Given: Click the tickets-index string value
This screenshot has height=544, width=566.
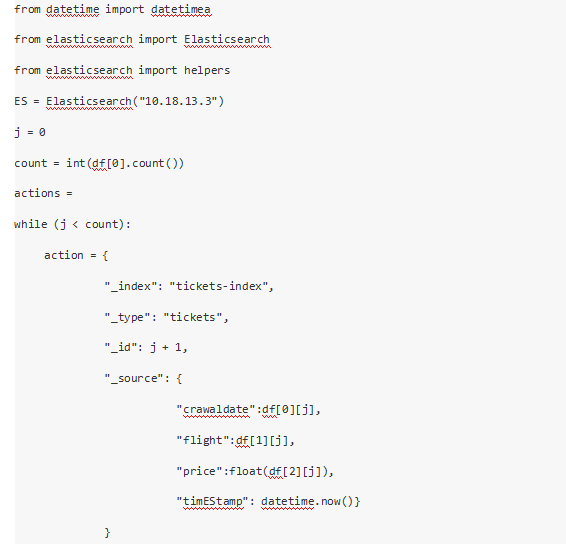Looking at the screenshot, I should [219, 286].
